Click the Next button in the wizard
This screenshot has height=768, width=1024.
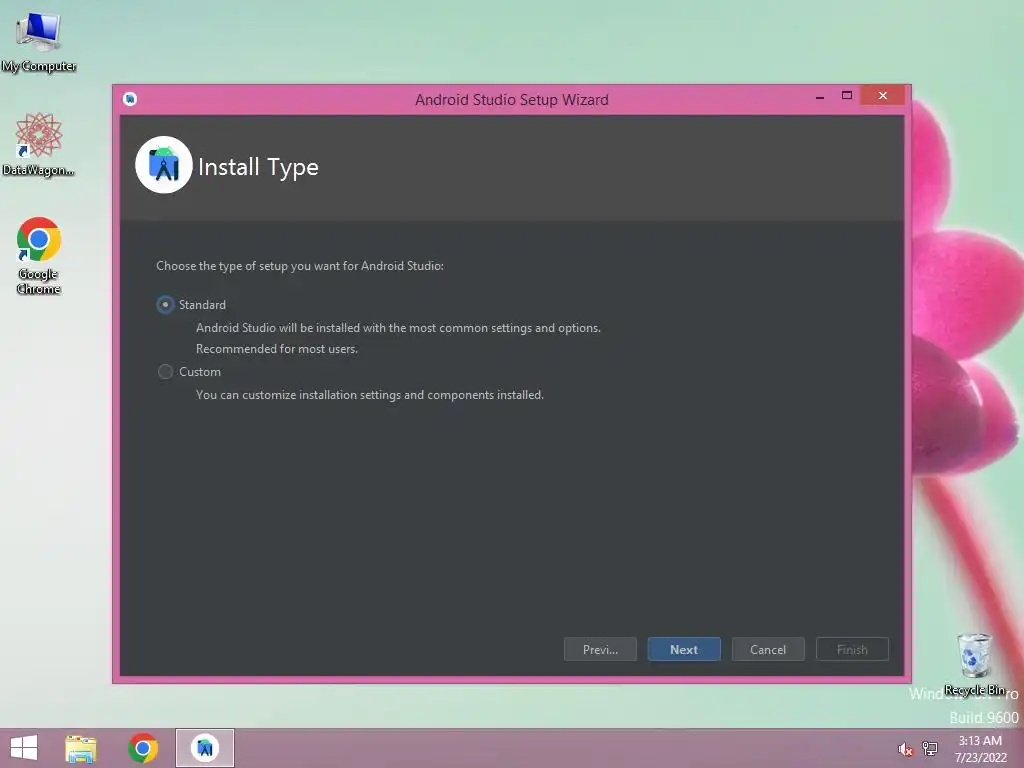(684, 649)
